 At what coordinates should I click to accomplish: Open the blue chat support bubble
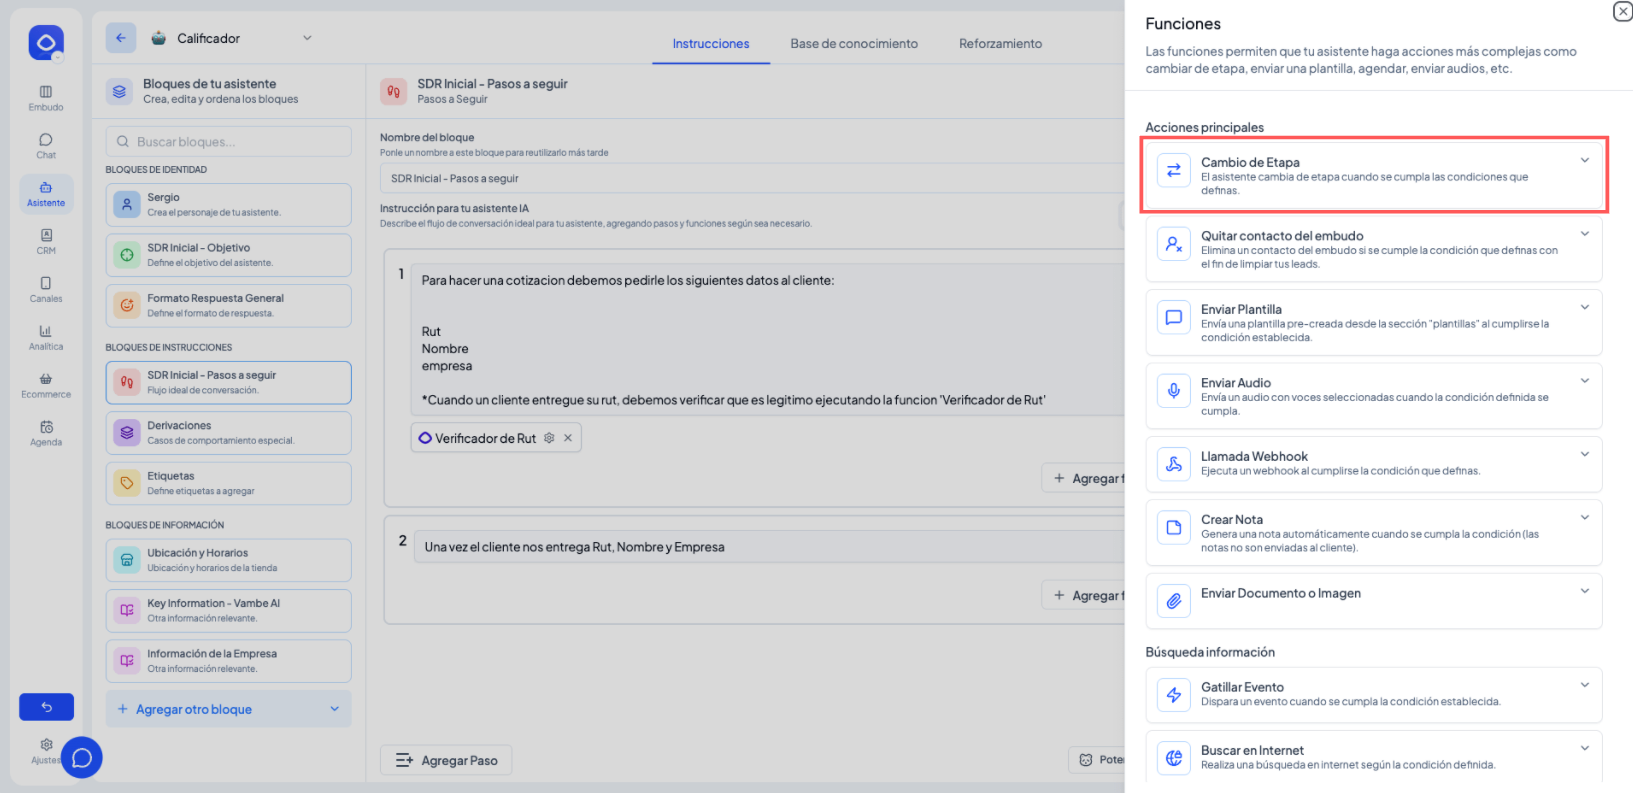point(82,757)
